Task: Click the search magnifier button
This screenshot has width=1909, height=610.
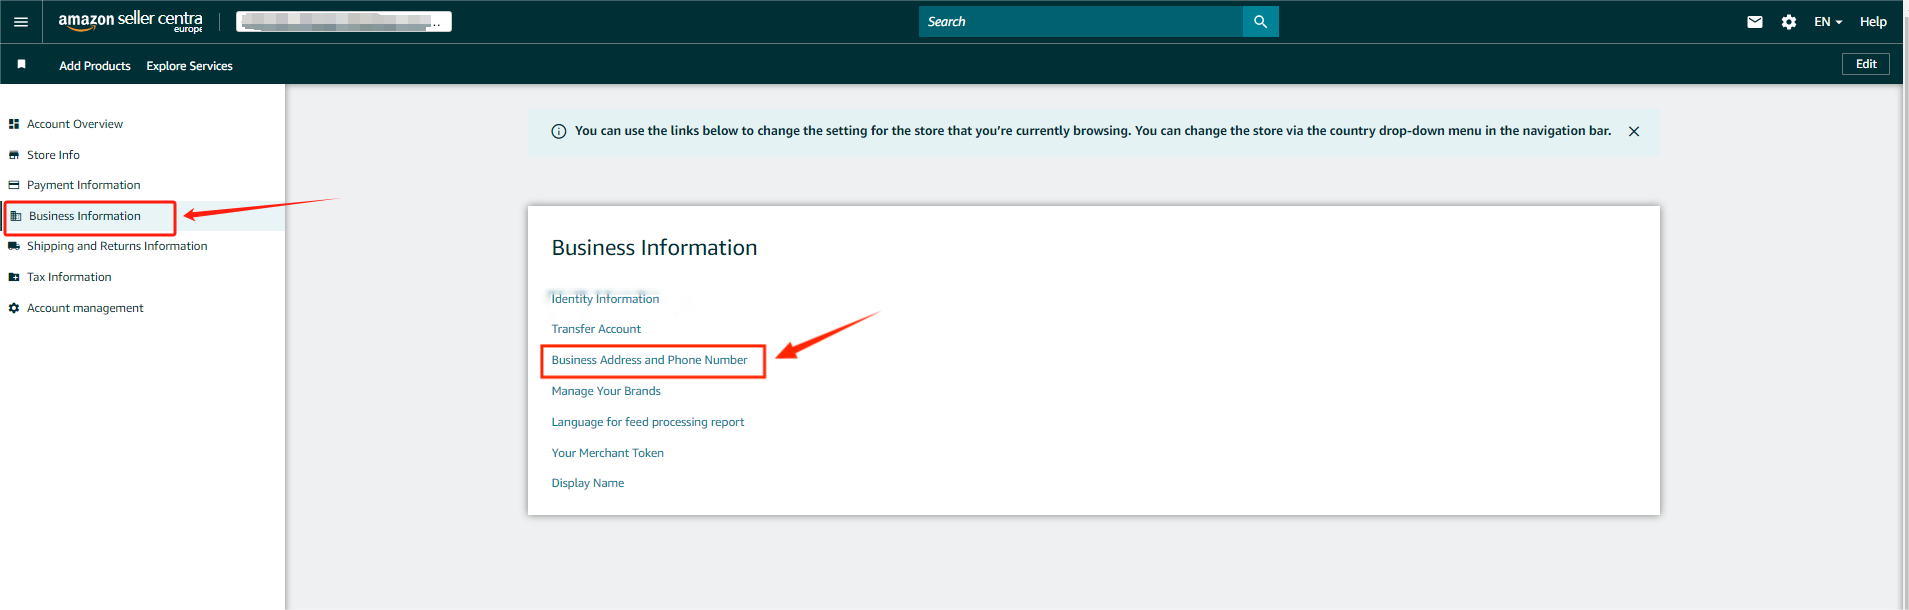Action: coord(1260,22)
